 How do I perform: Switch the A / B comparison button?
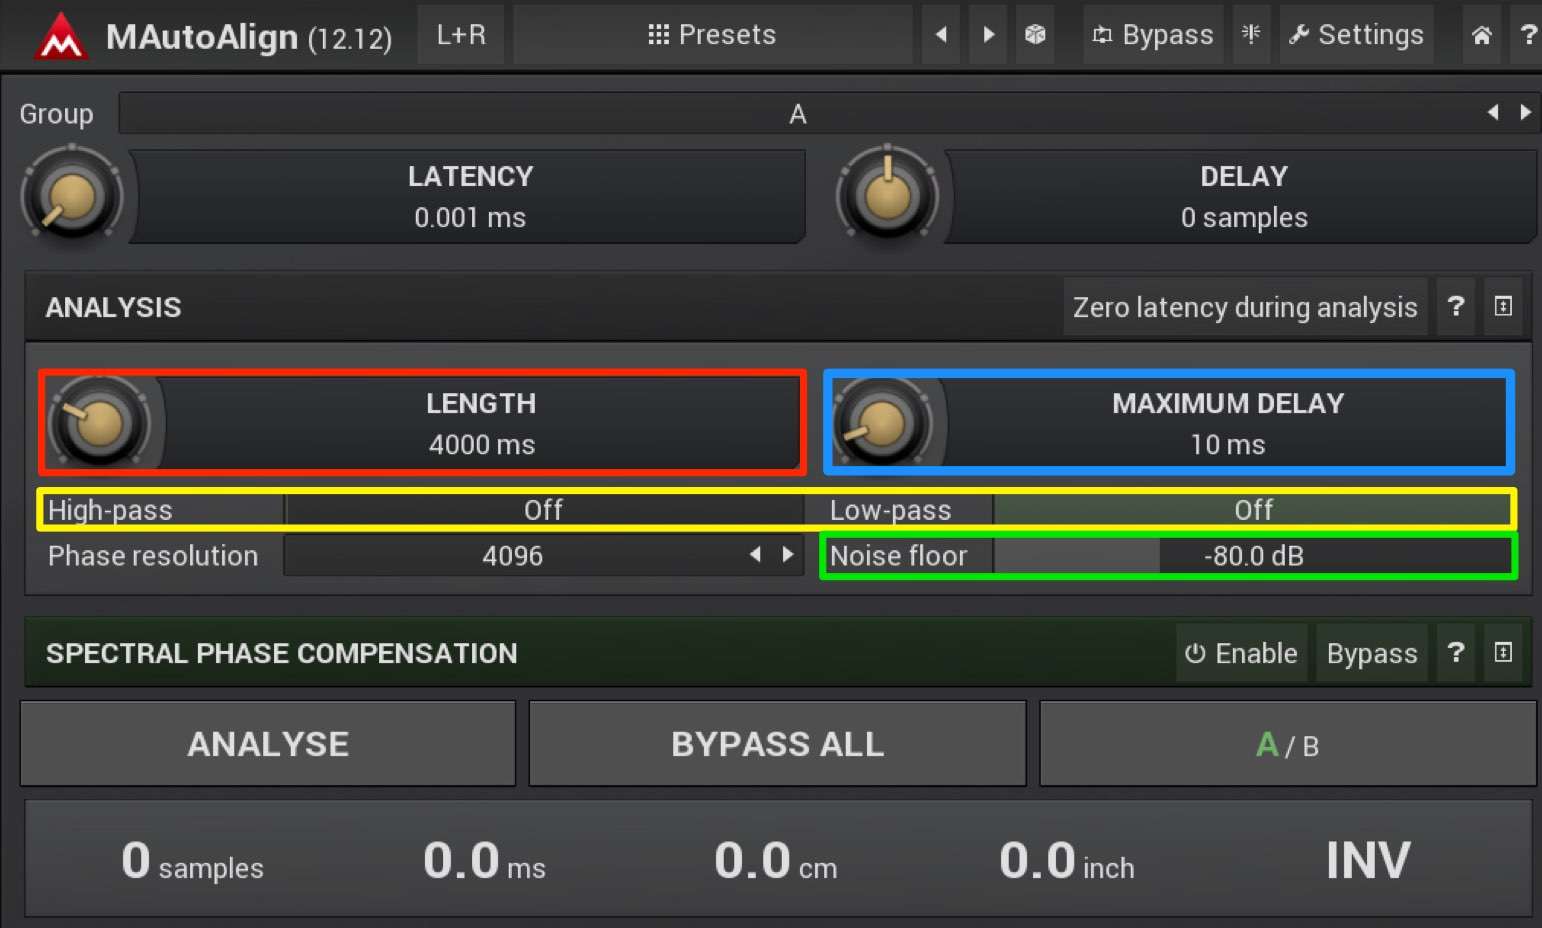coord(1287,744)
